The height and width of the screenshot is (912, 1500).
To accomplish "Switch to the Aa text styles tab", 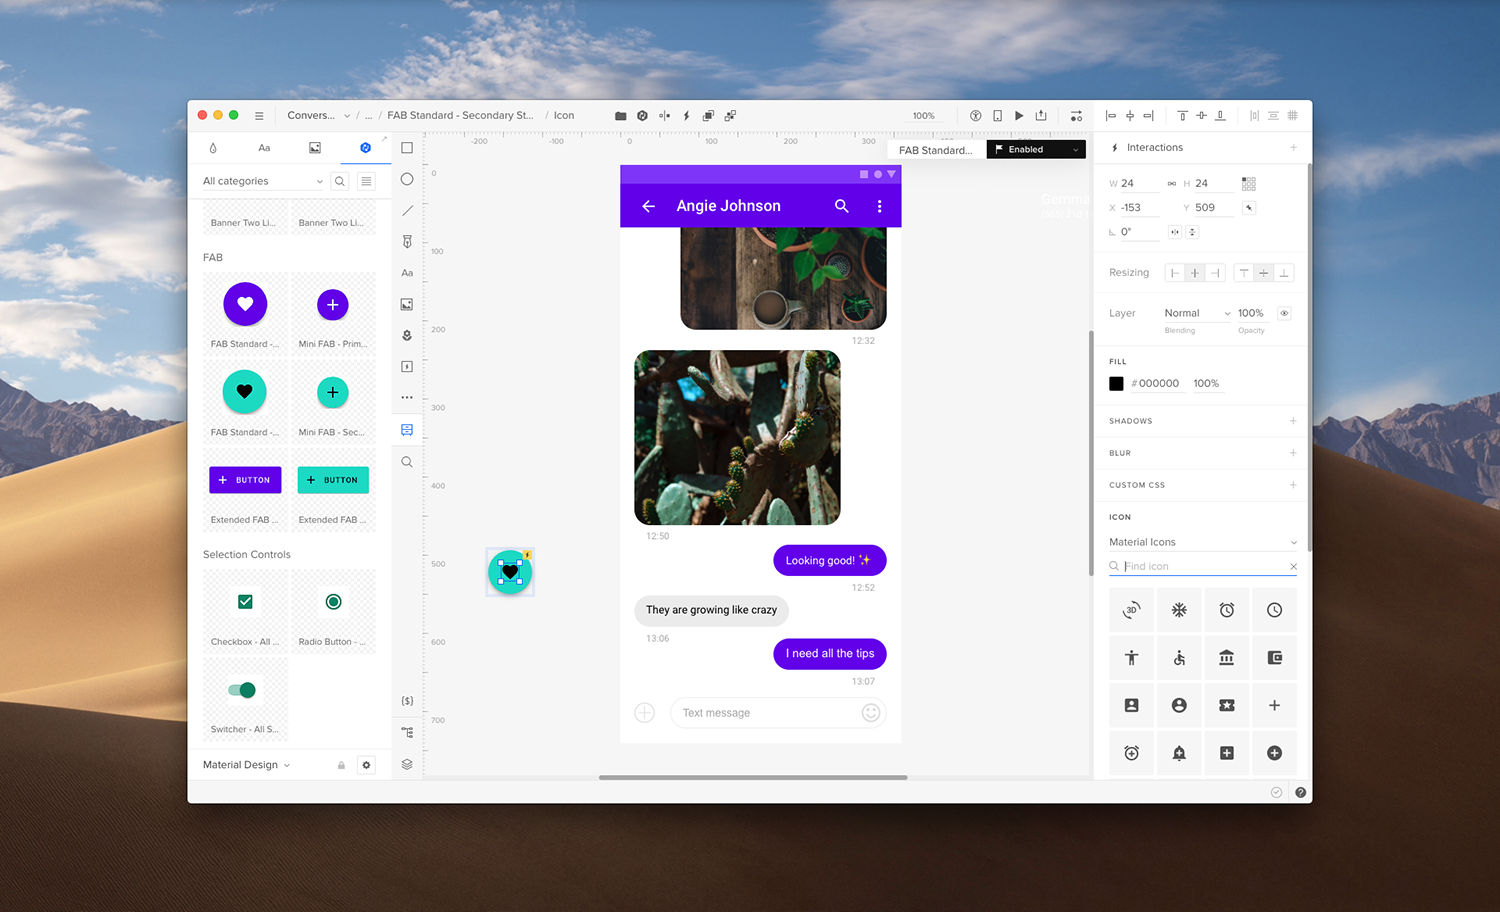I will [264, 148].
